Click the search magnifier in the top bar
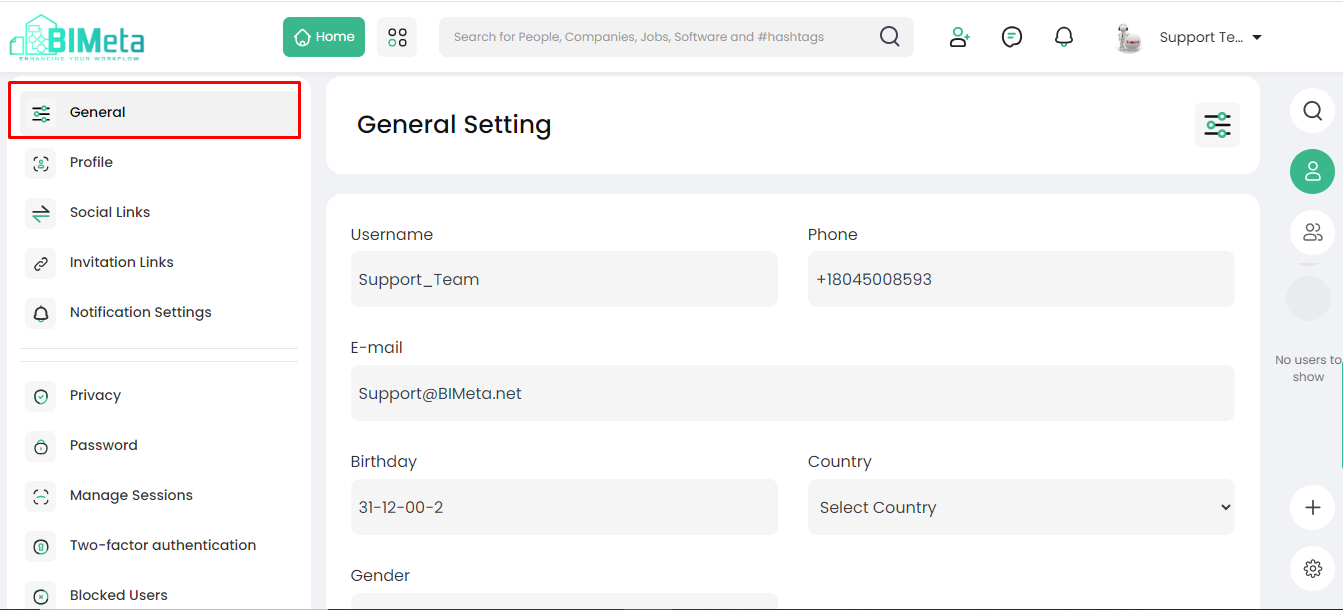 [x=889, y=37]
